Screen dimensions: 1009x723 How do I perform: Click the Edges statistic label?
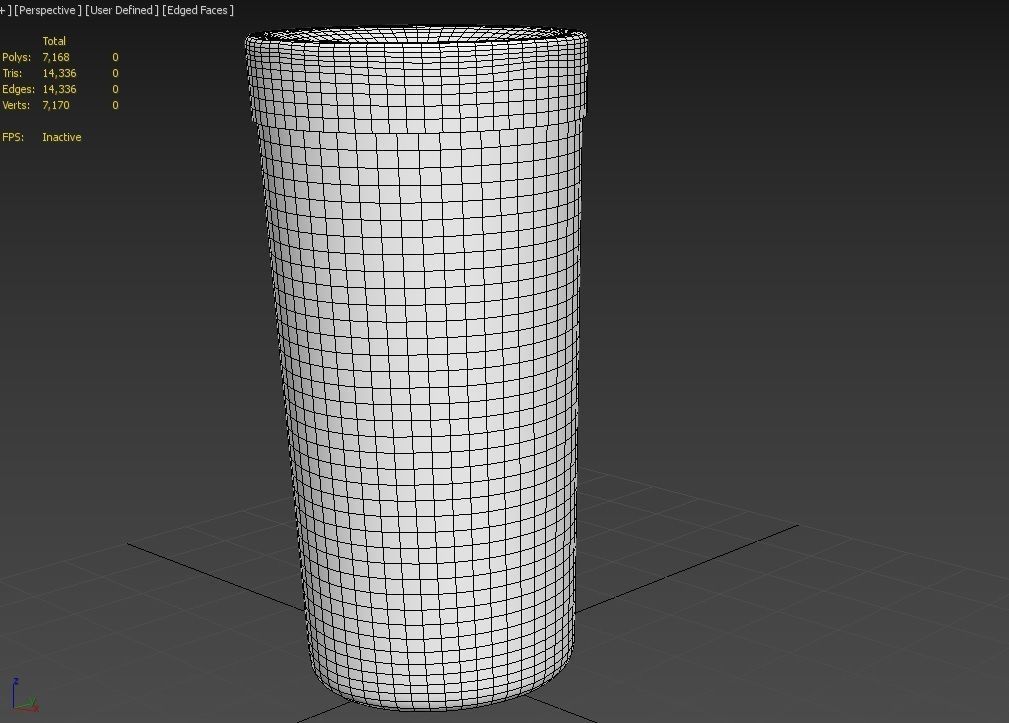tap(18, 89)
